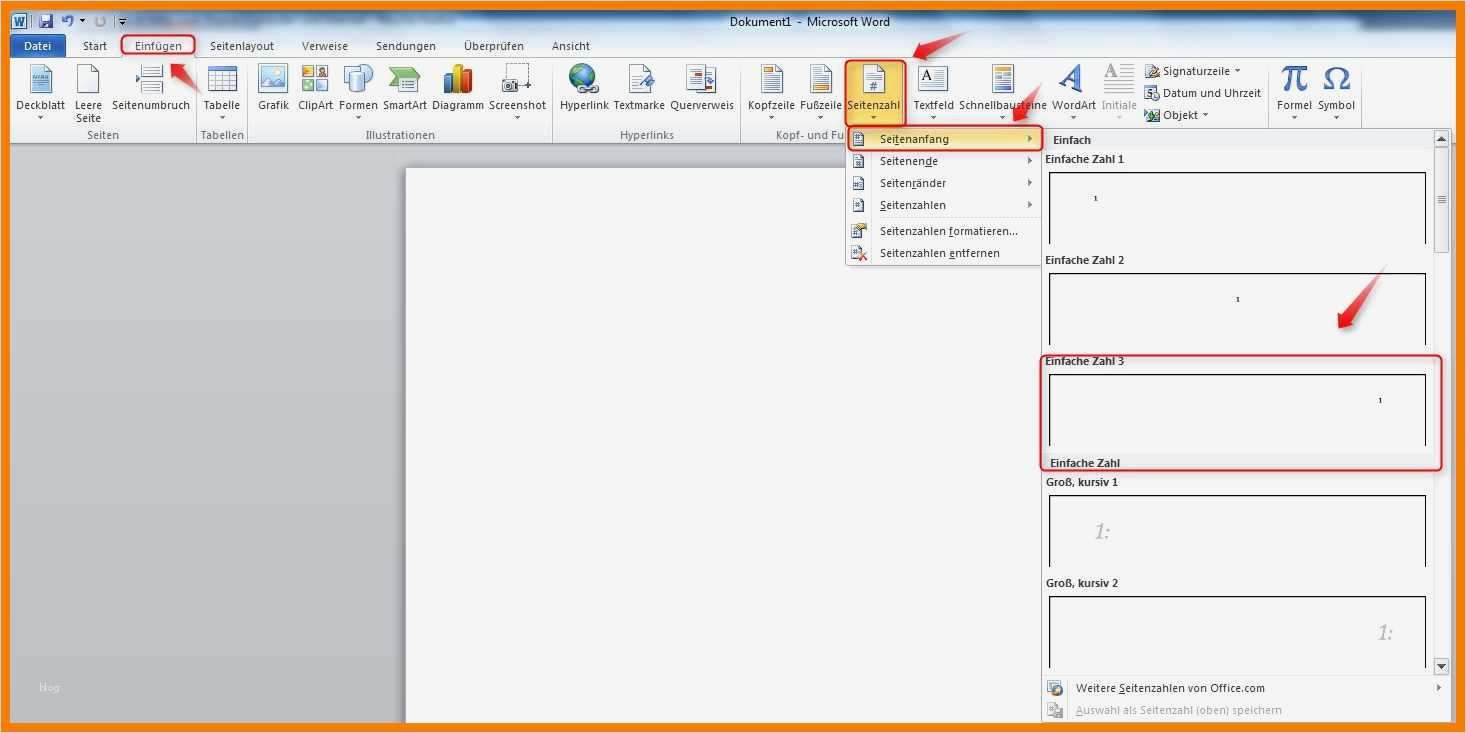Open the Word application icon menu
The width and height of the screenshot is (1466, 733).
[20, 21]
